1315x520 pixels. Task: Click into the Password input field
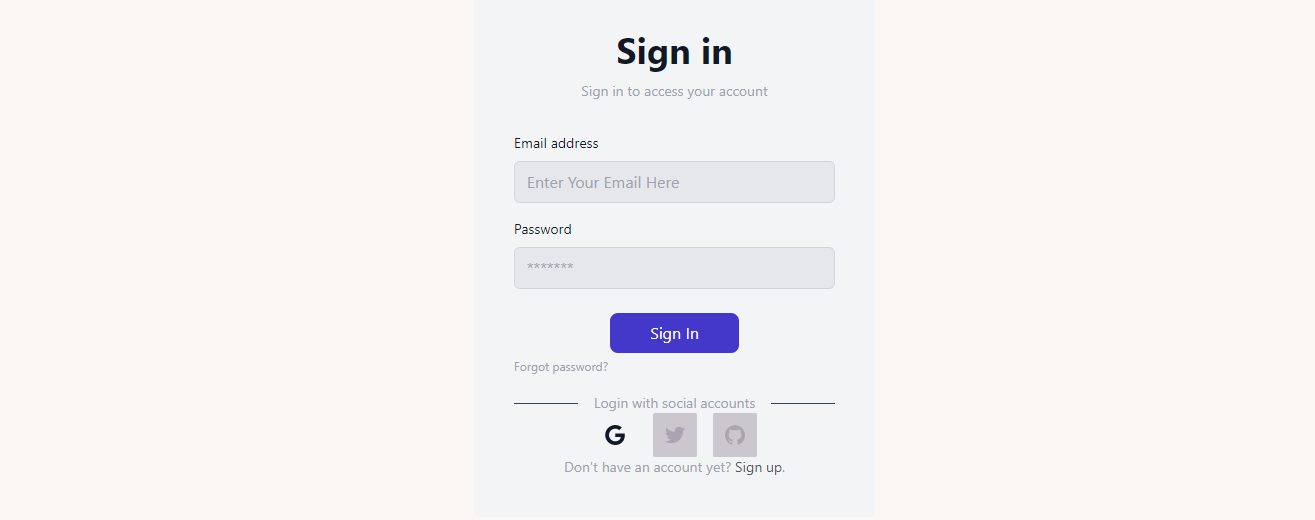point(674,268)
